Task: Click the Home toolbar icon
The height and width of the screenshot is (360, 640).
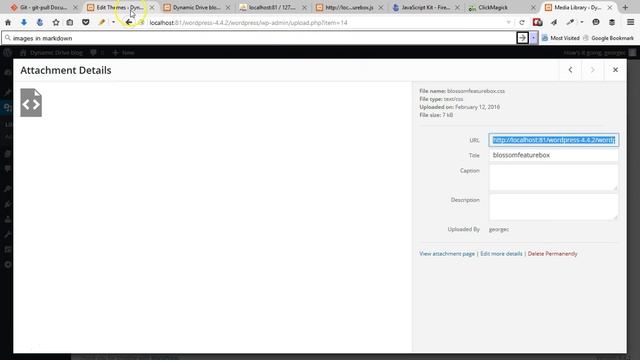Action: coord(8,22)
